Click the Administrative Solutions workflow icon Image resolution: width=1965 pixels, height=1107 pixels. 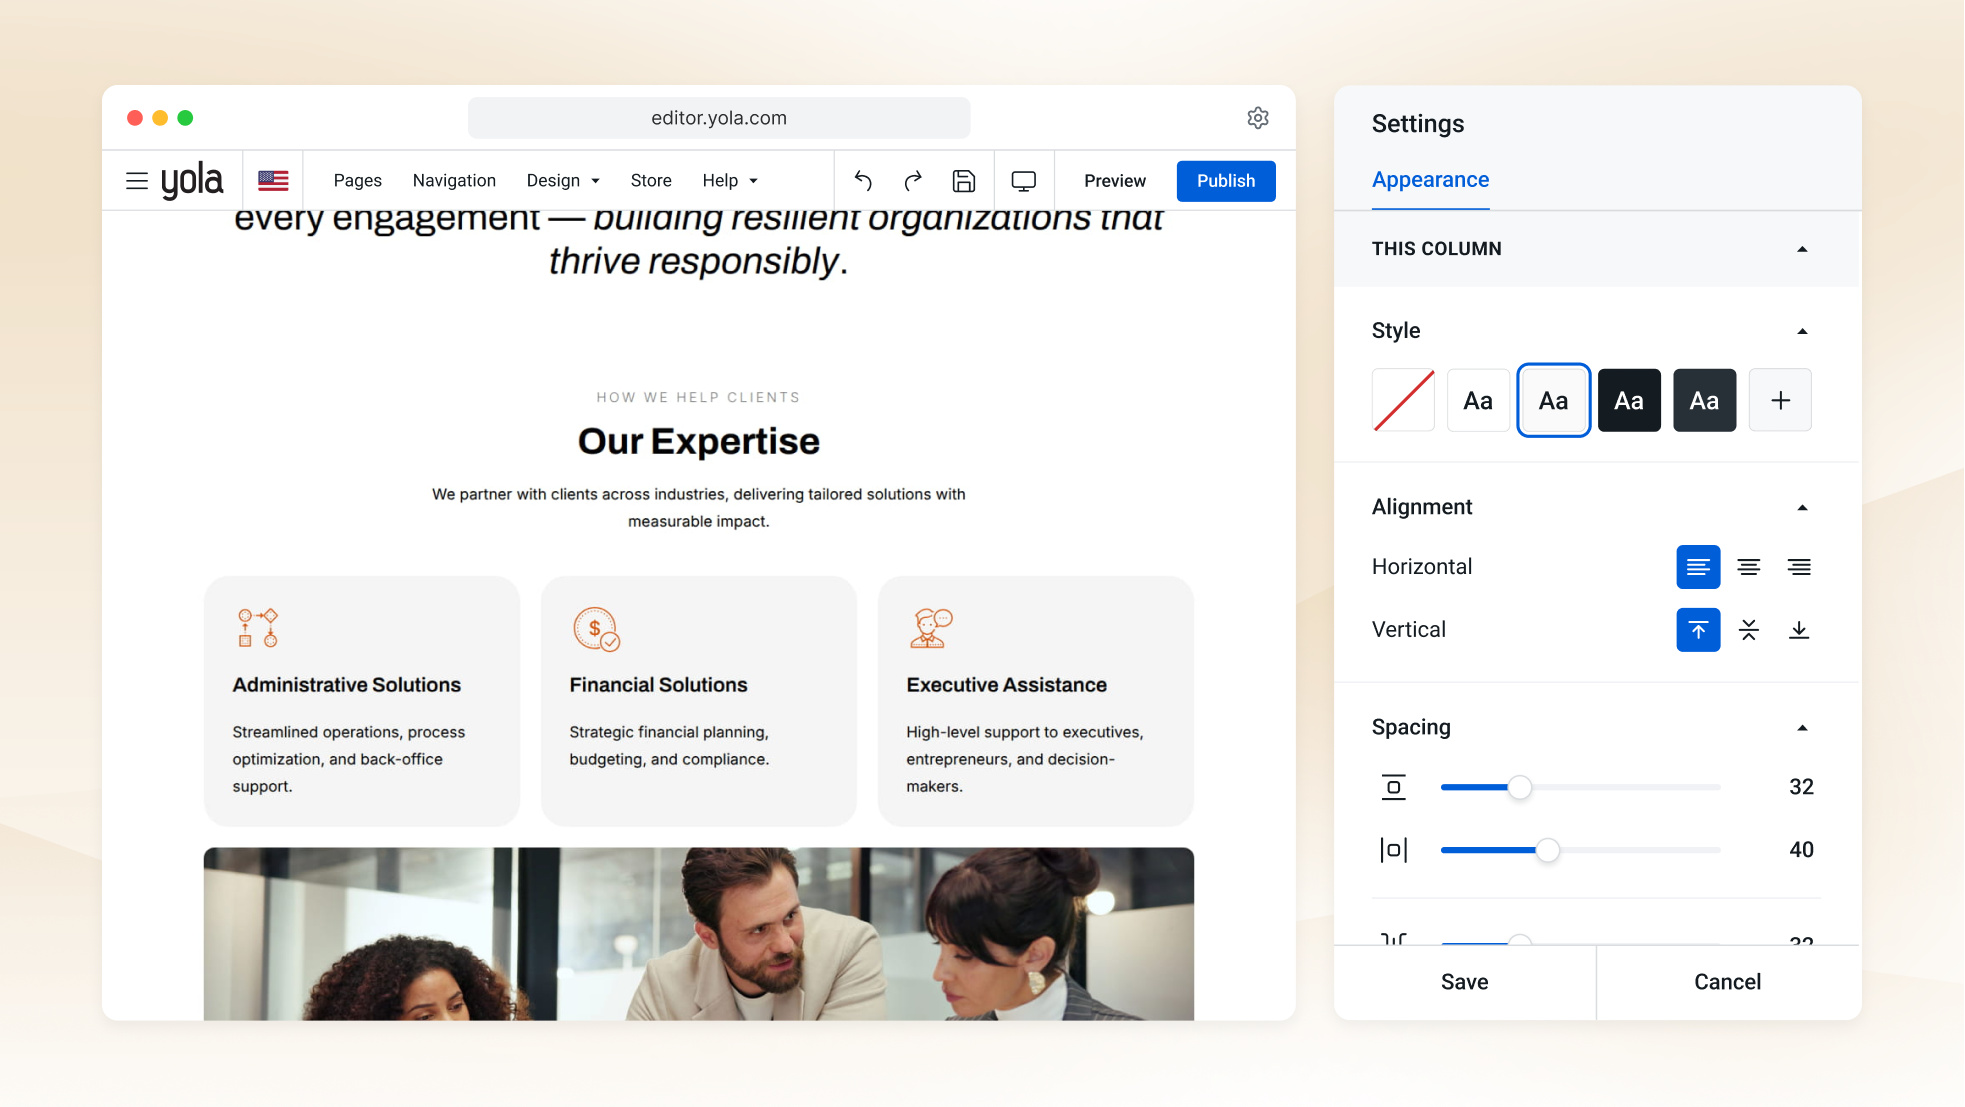click(x=258, y=628)
